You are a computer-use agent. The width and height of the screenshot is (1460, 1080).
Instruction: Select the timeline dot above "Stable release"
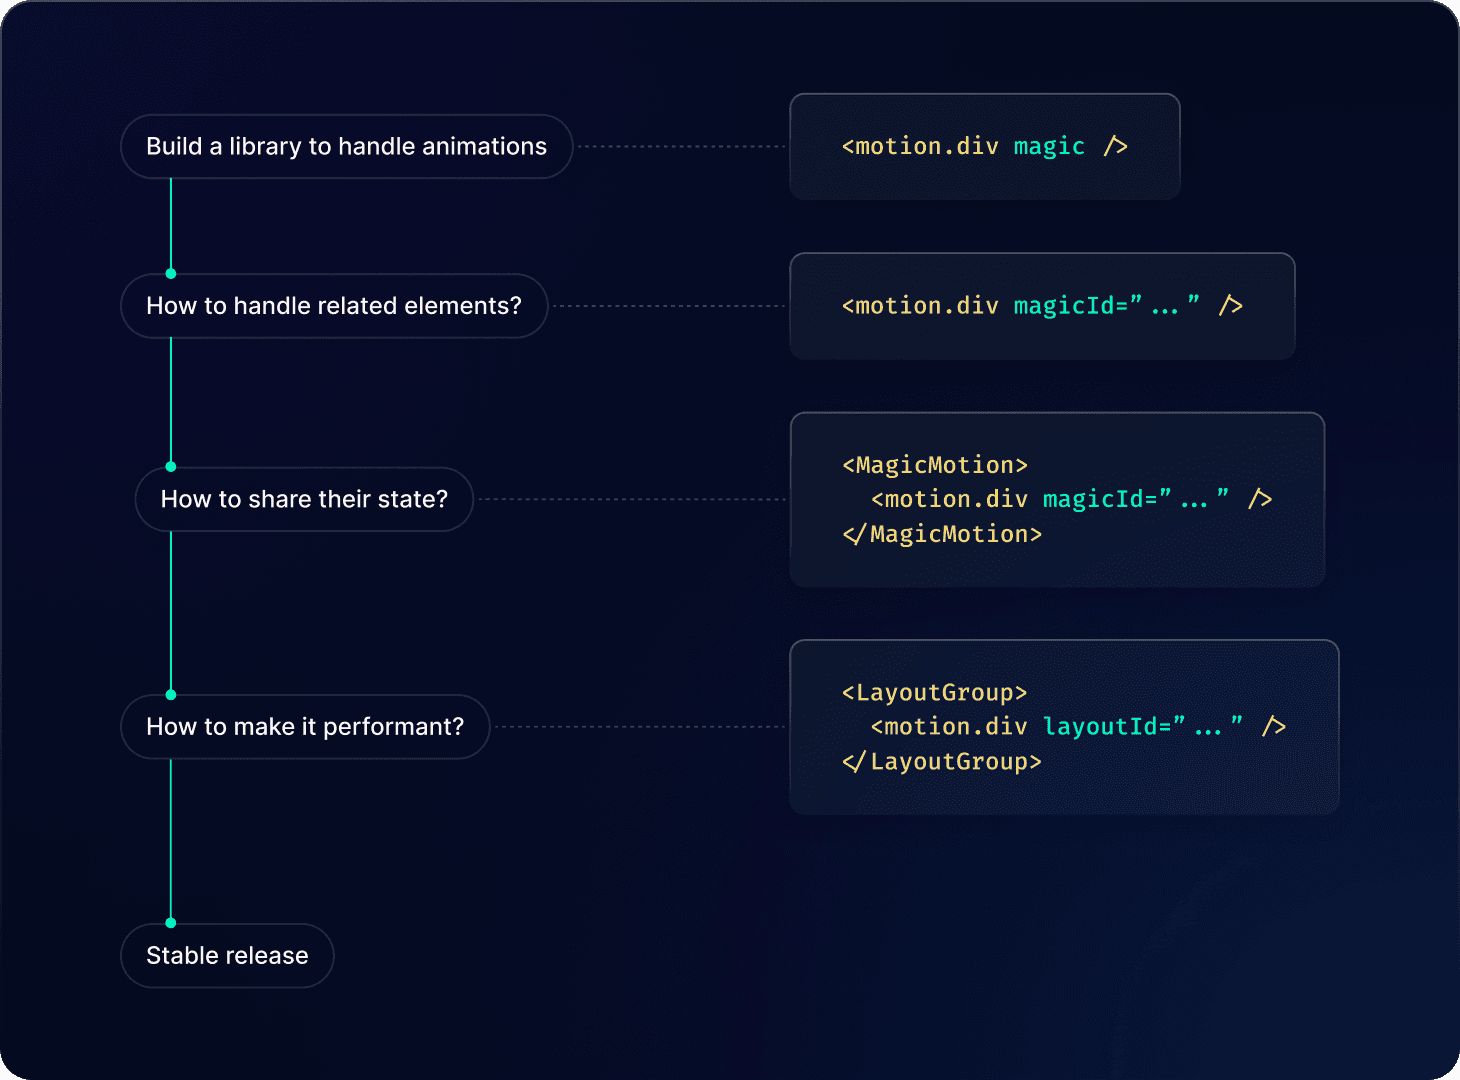[171, 923]
